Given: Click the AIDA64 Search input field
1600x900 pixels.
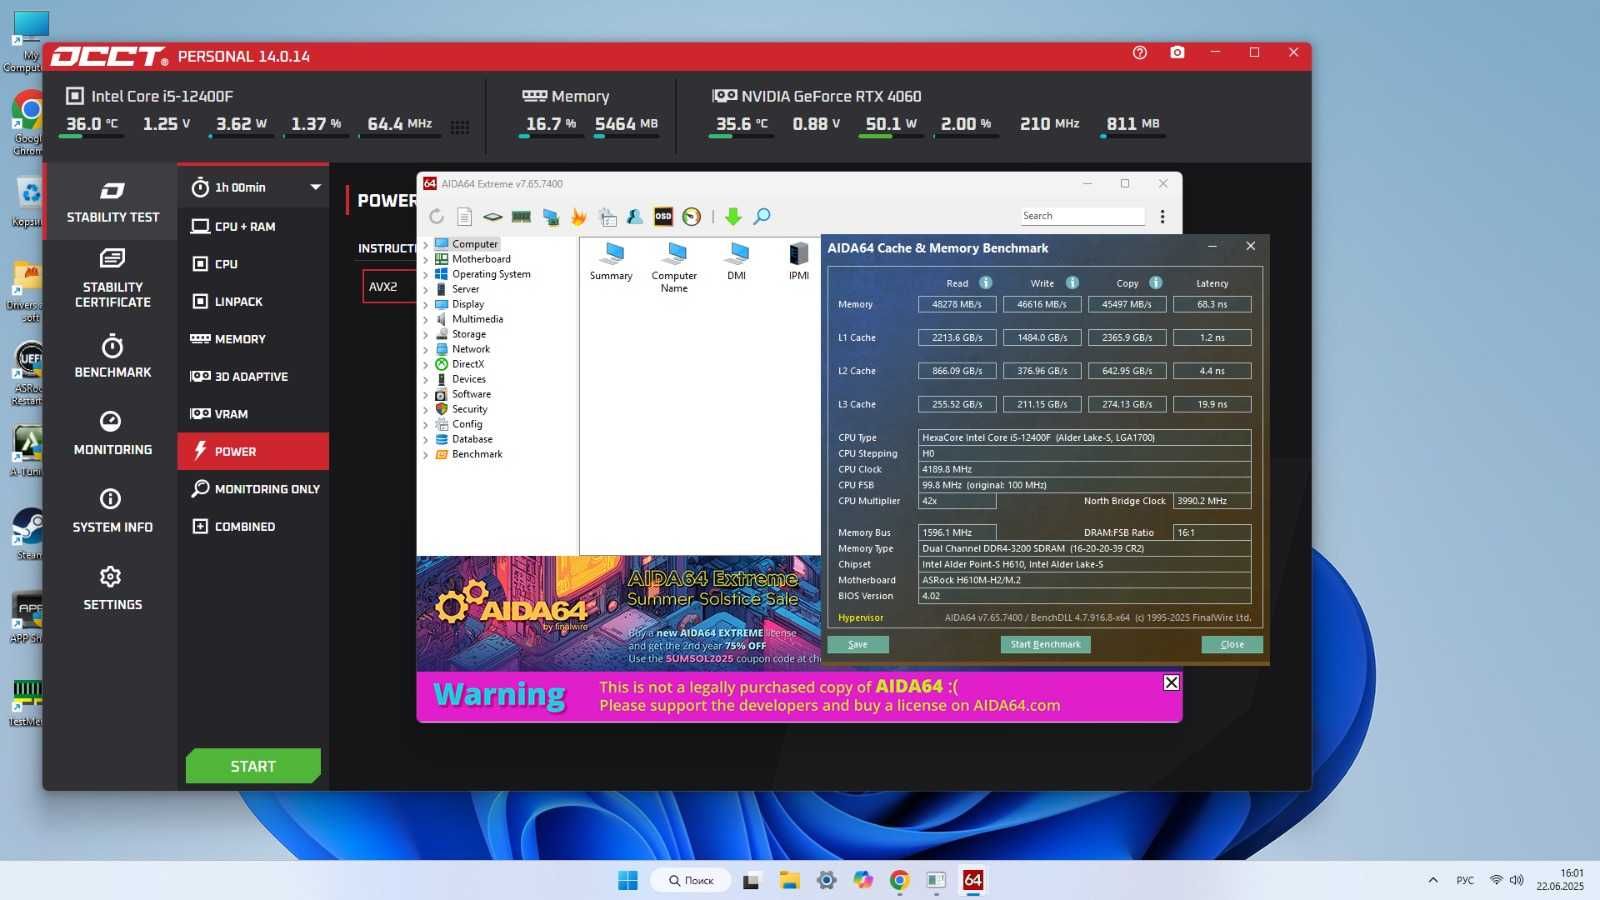Looking at the screenshot, I should coord(1082,216).
